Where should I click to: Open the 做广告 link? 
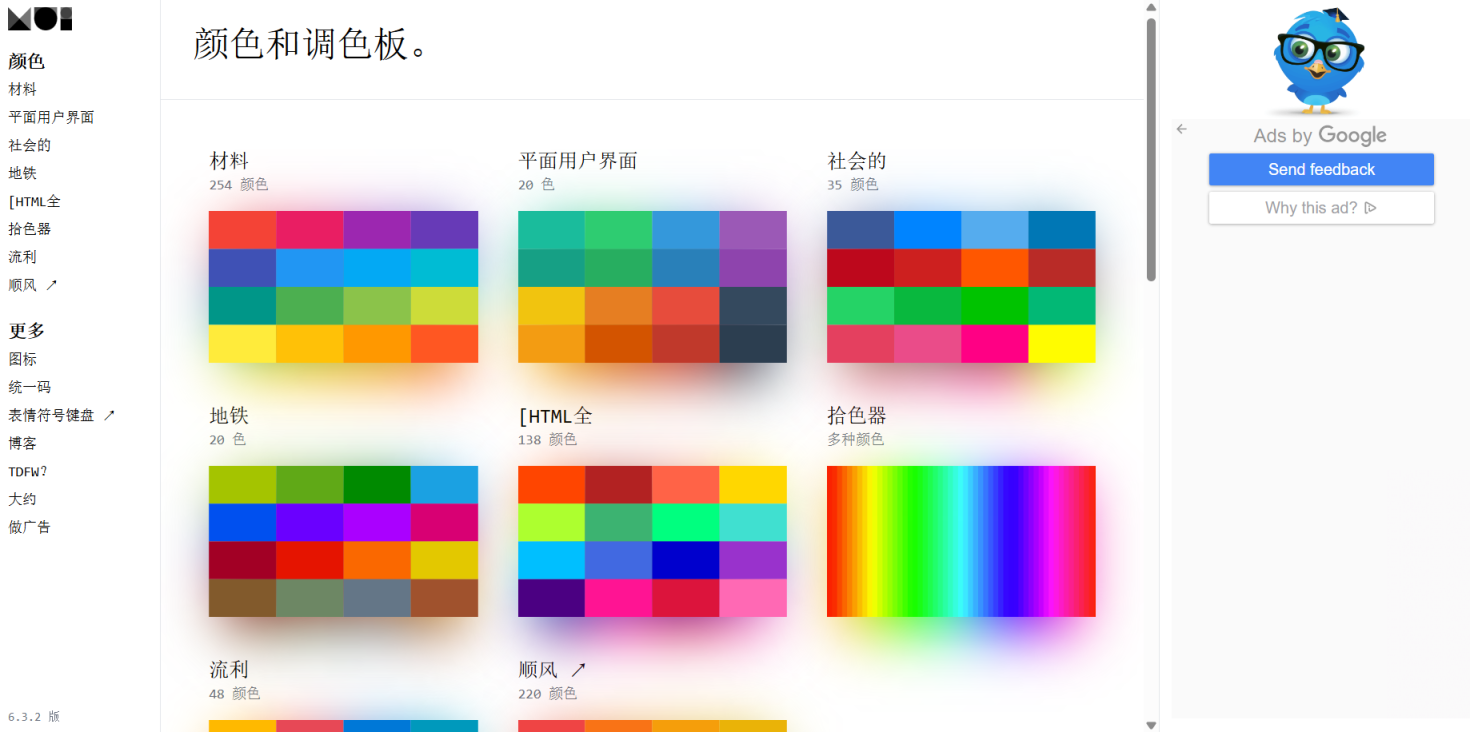(29, 526)
